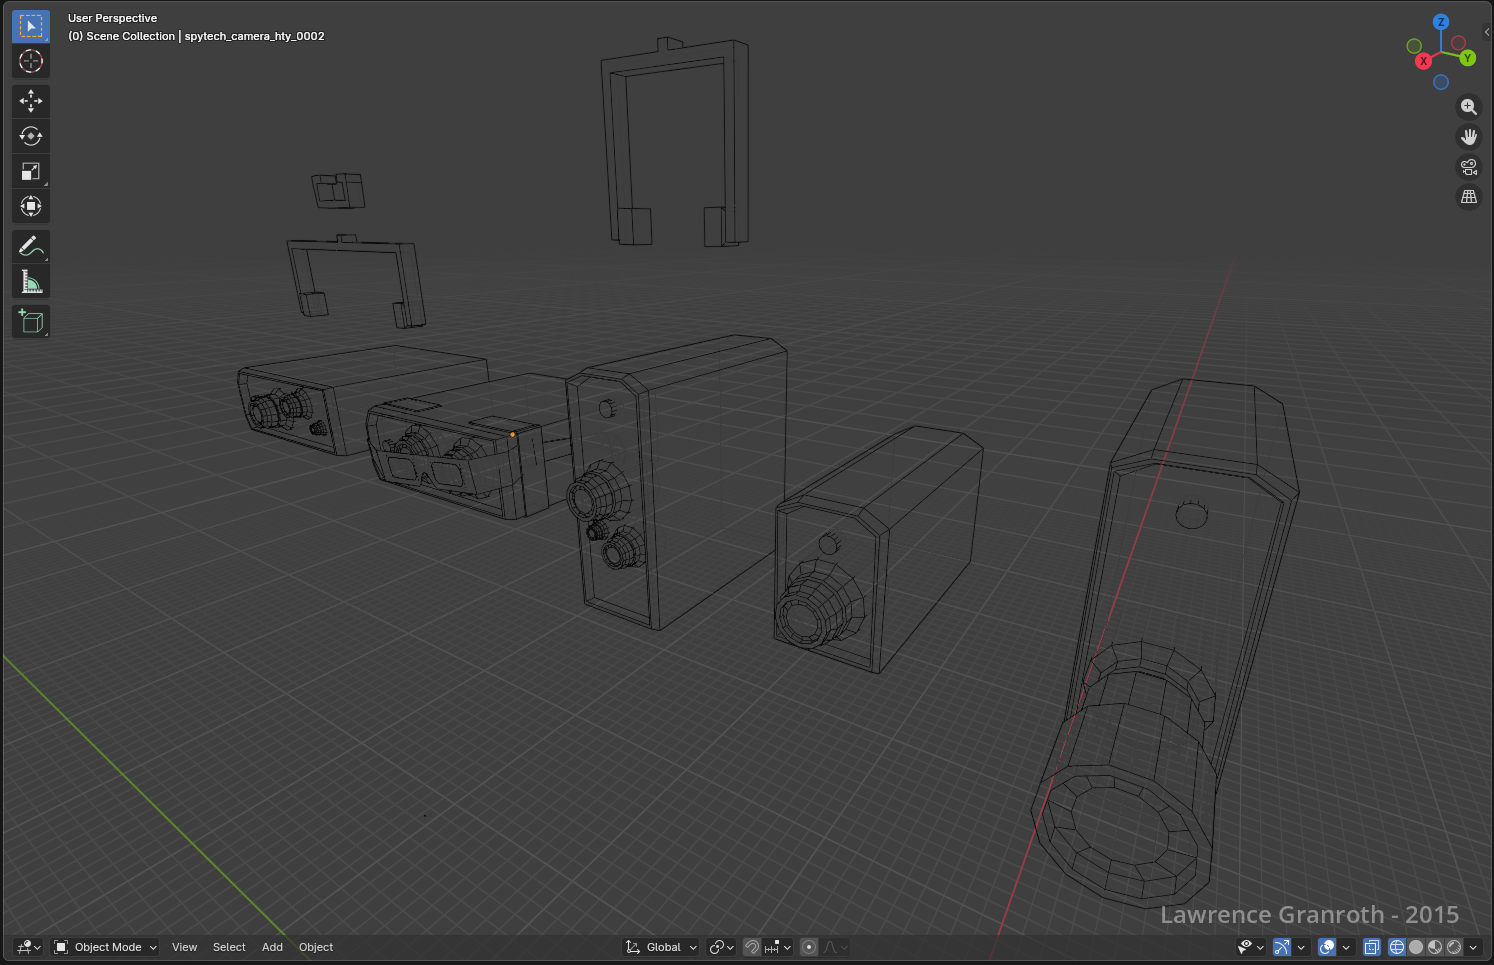The width and height of the screenshot is (1494, 965).
Task: Toggle X-ray mode in the header
Action: 1372,947
